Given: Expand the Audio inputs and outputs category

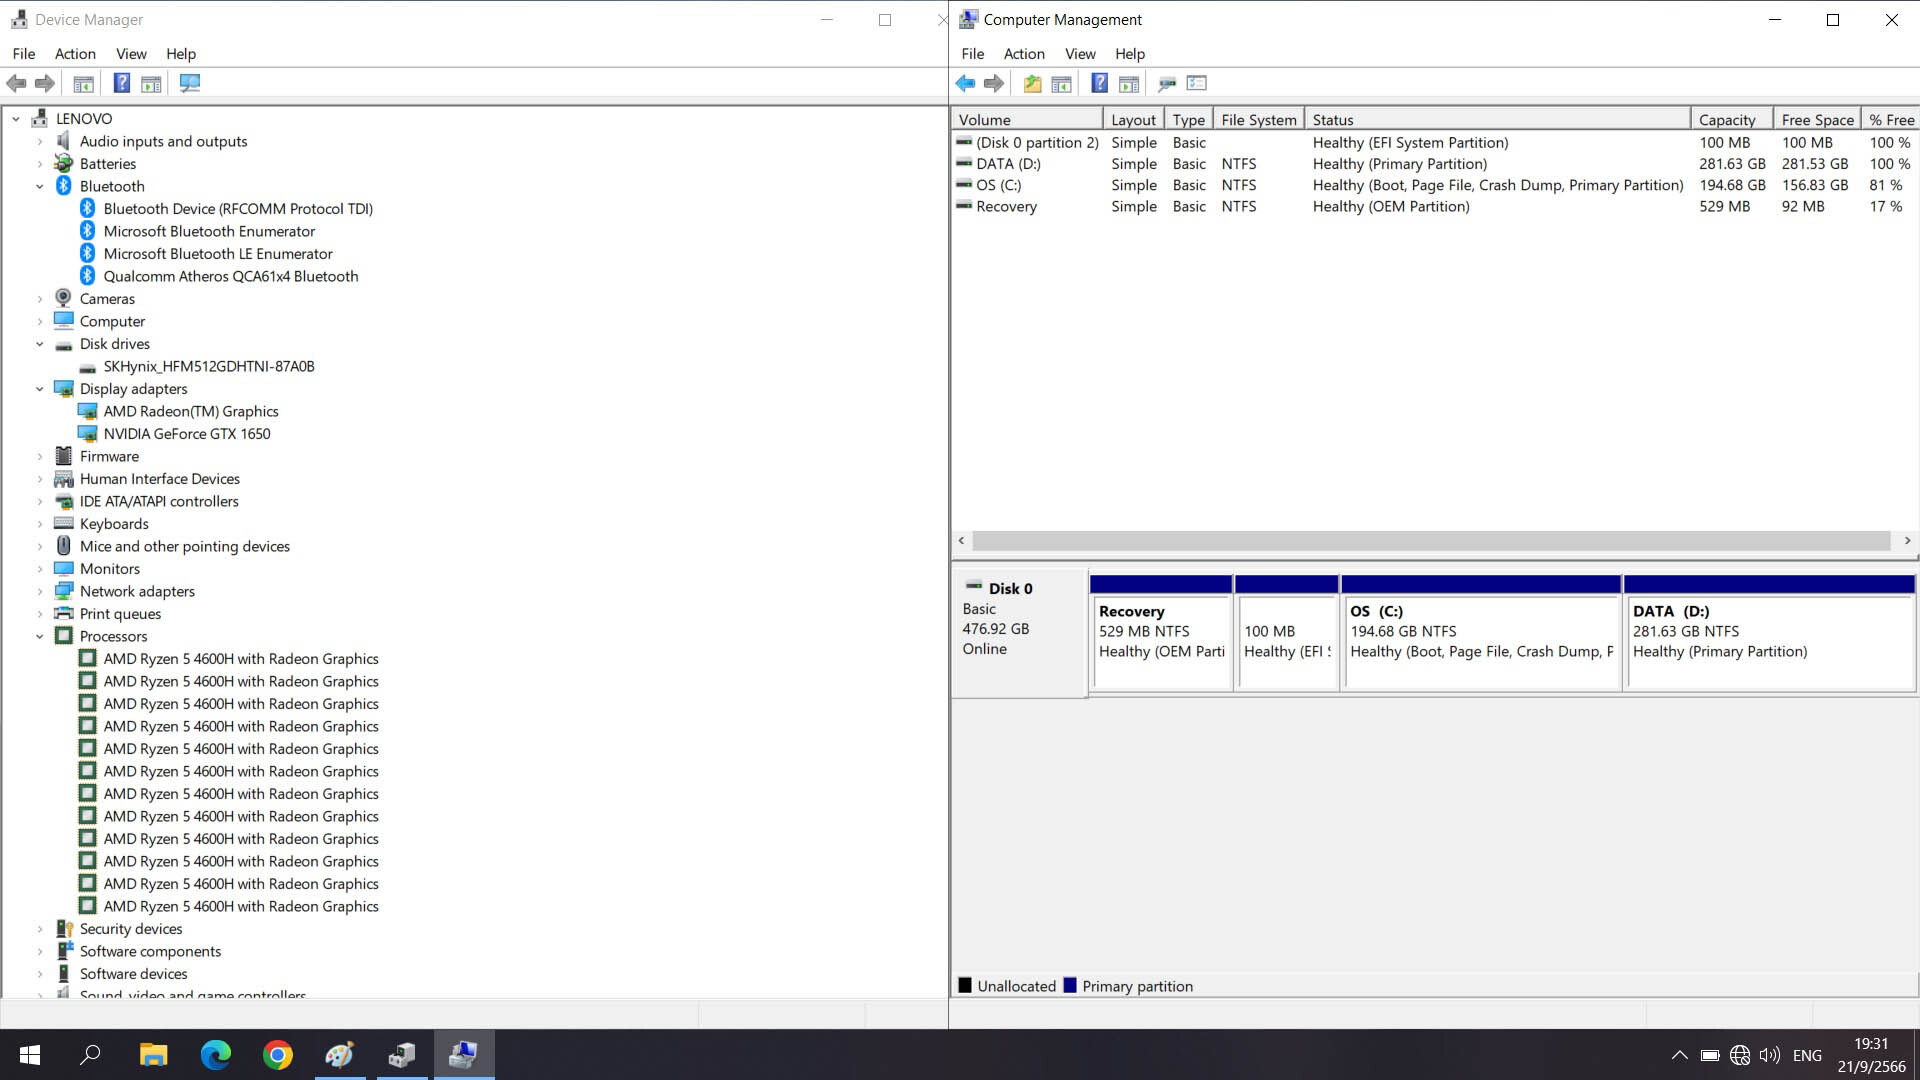Looking at the screenshot, I should (x=40, y=141).
